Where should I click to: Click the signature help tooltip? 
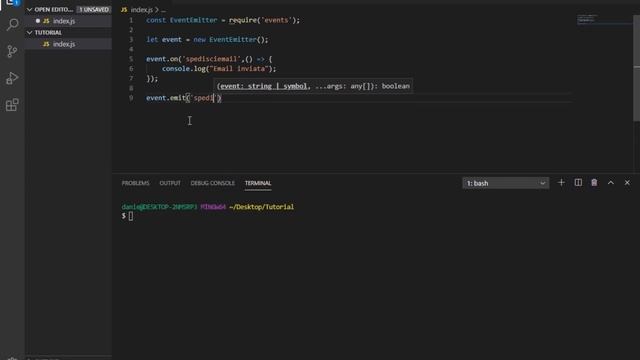(x=313, y=86)
